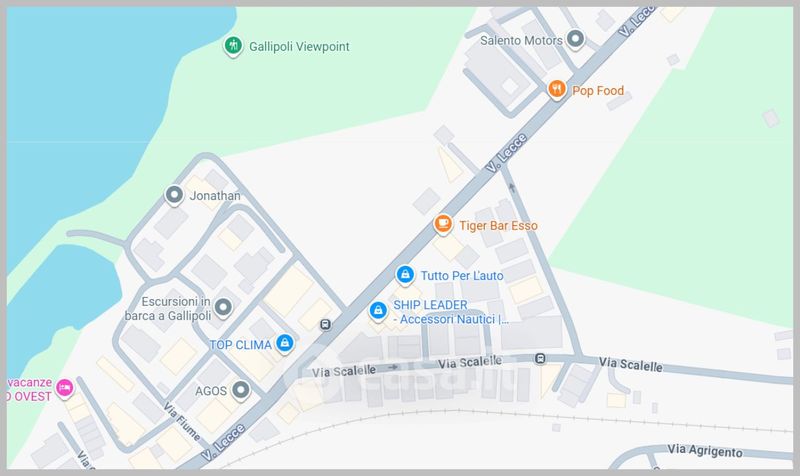Image resolution: width=800 pixels, height=476 pixels.
Task: Click the Salento Motors text label
Action: 521,40
